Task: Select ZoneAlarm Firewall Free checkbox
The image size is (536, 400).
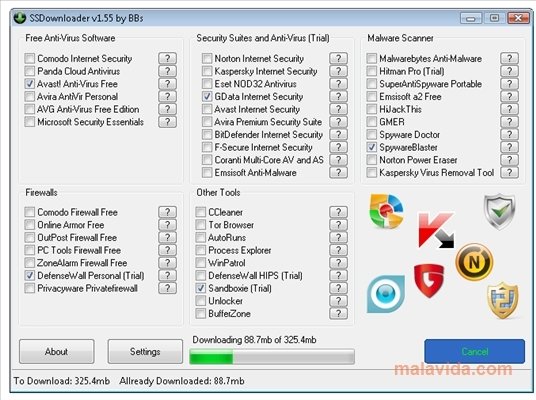Action: pyautogui.click(x=30, y=263)
